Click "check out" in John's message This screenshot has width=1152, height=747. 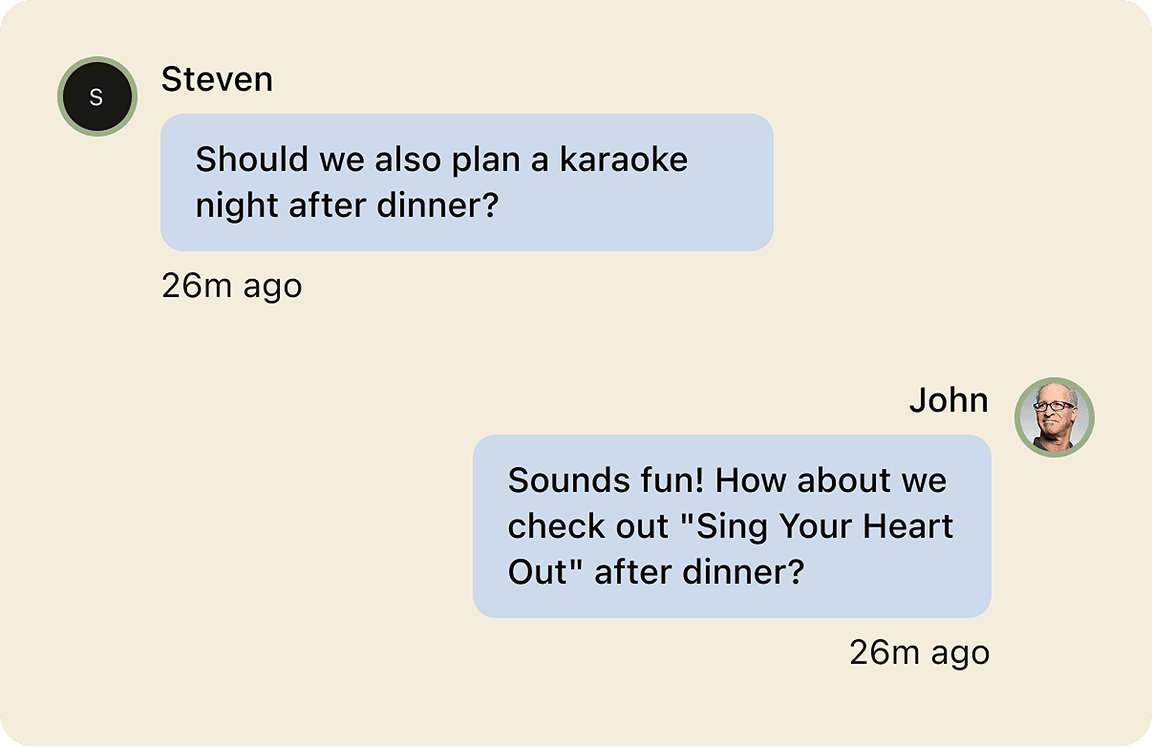(589, 527)
